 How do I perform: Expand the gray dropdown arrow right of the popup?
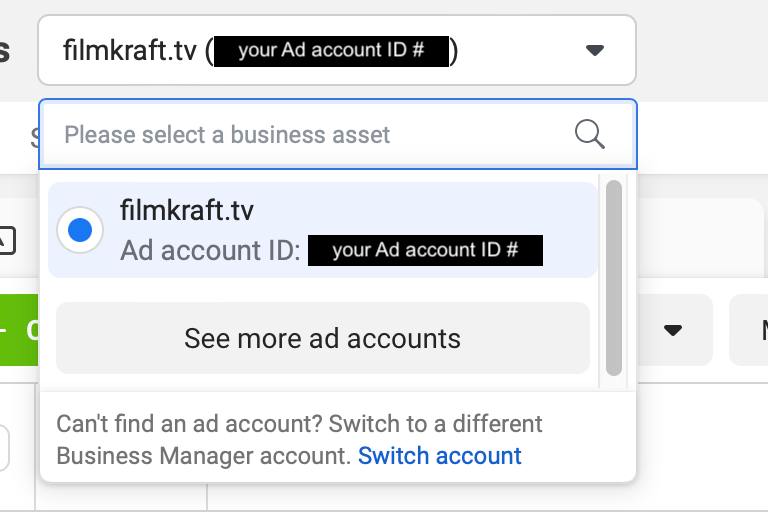pos(672,330)
